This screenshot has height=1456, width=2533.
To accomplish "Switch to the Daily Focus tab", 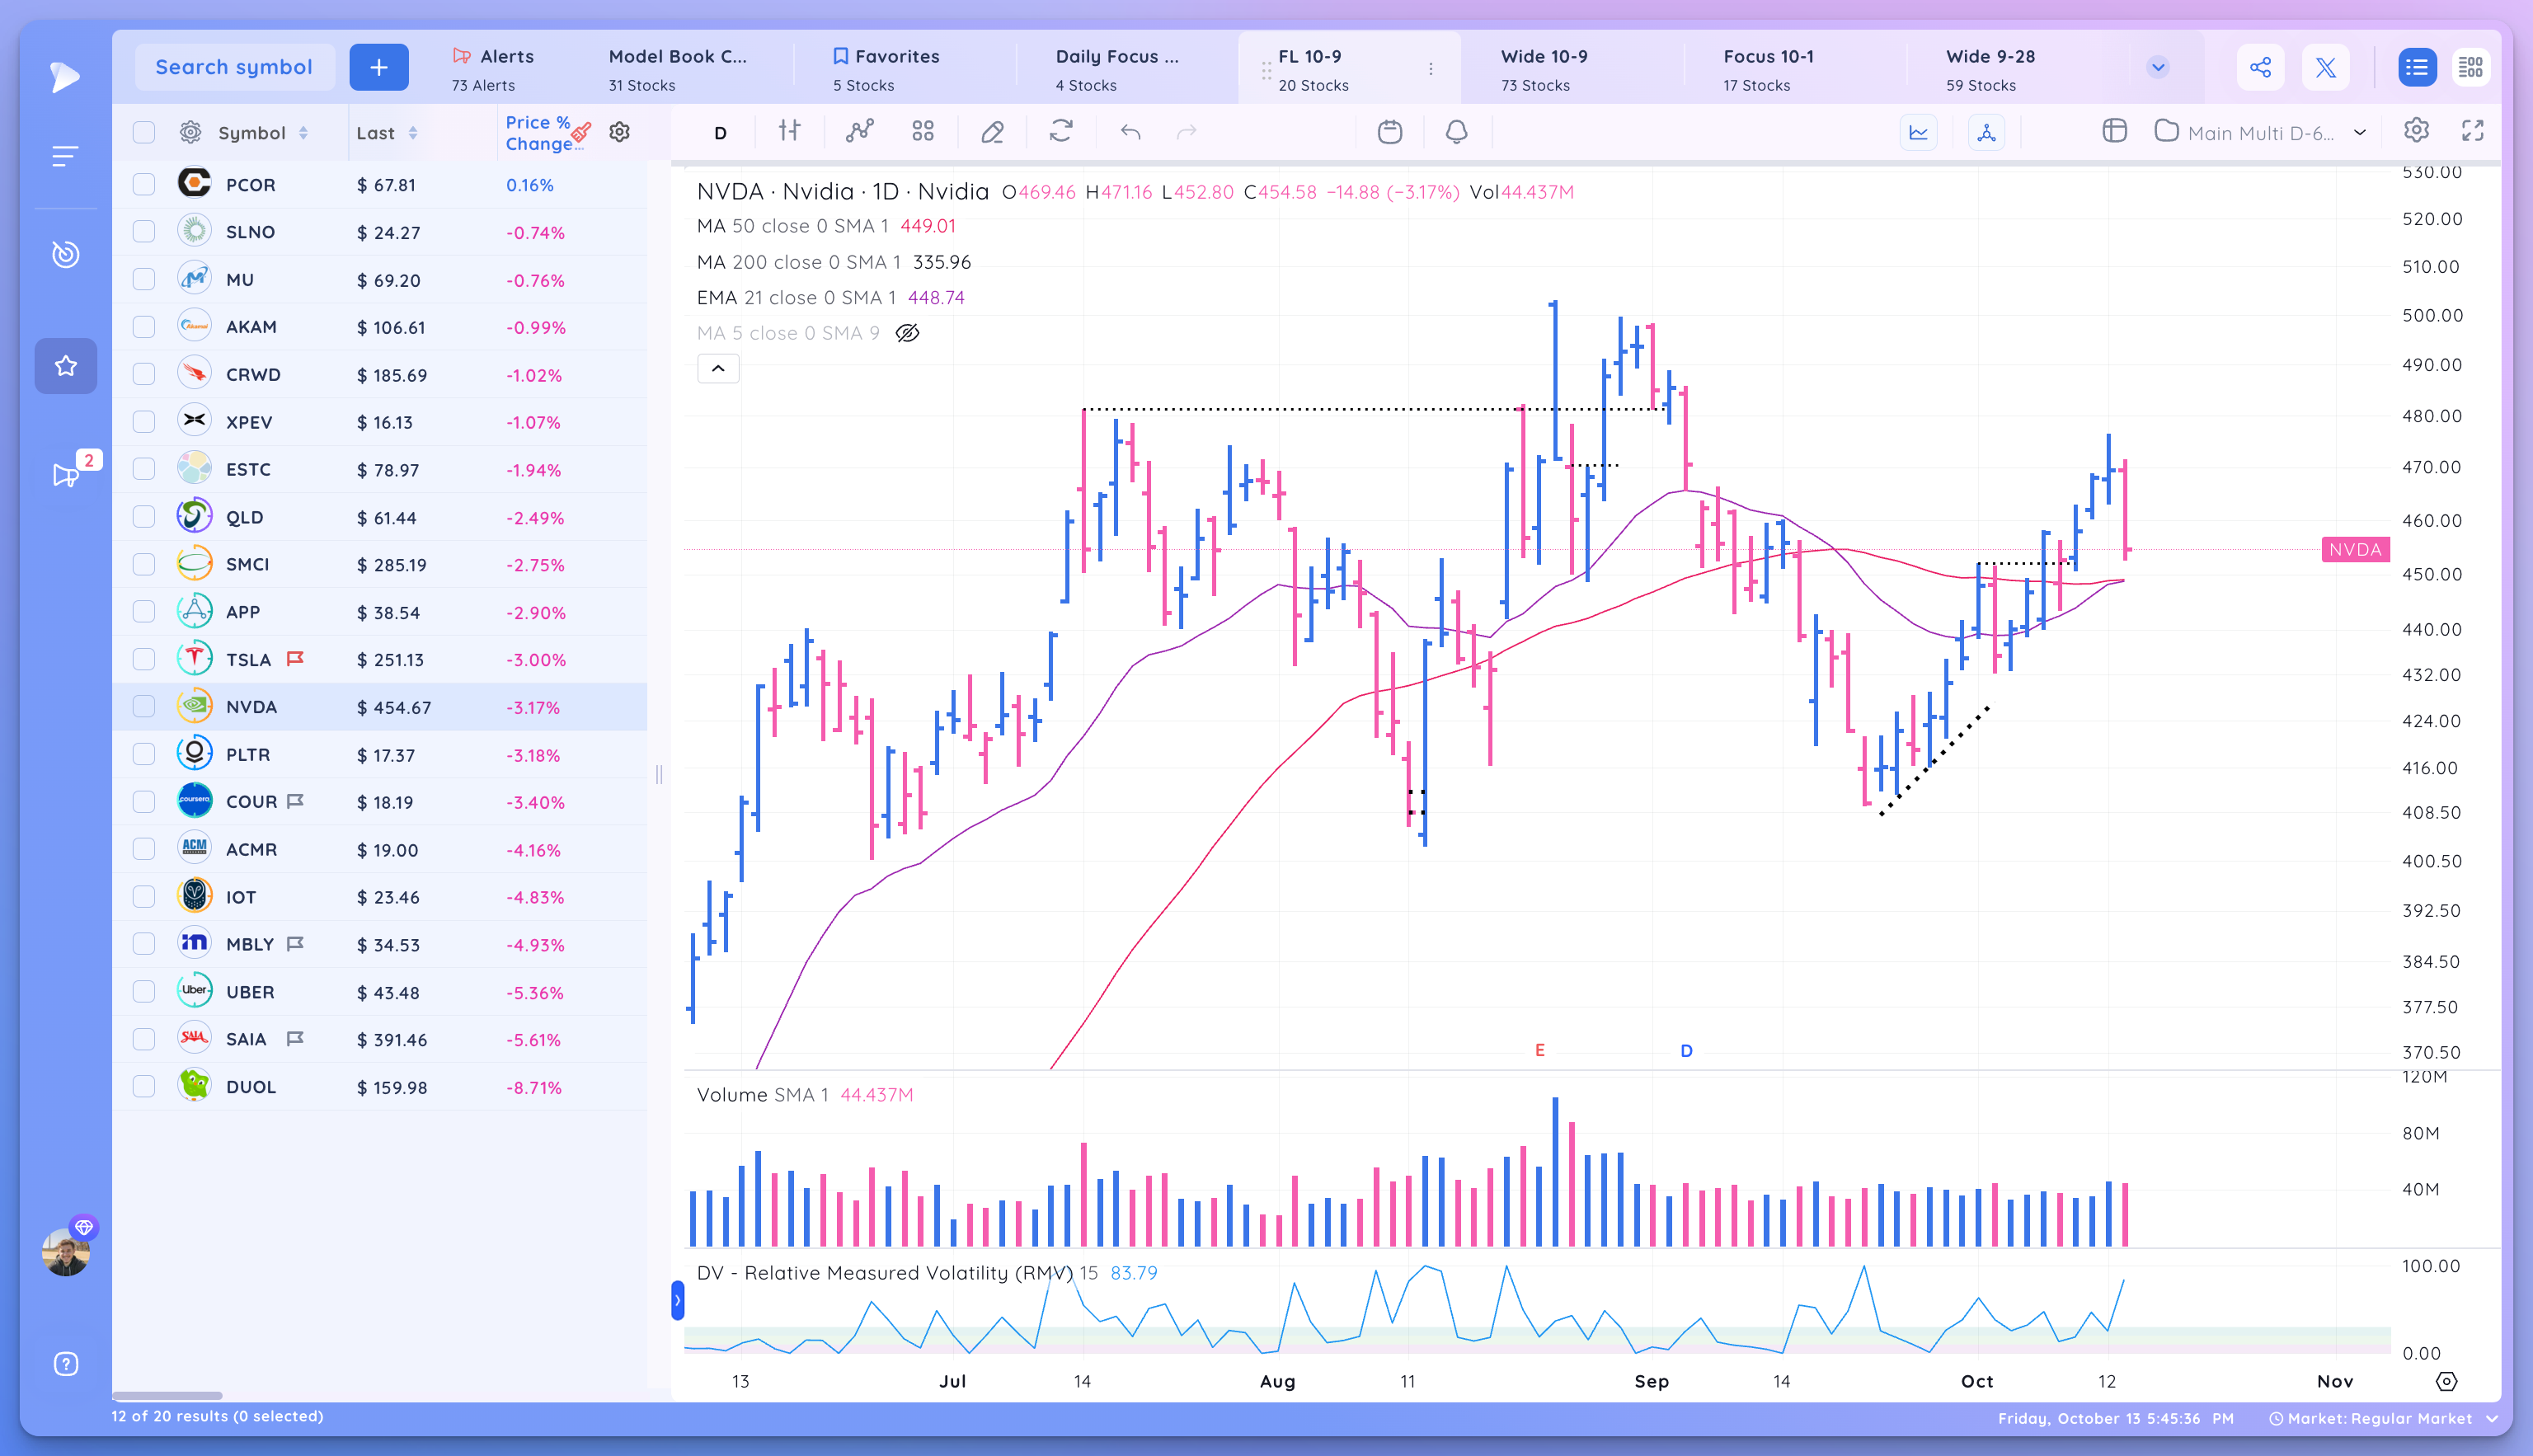I will [1117, 69].
